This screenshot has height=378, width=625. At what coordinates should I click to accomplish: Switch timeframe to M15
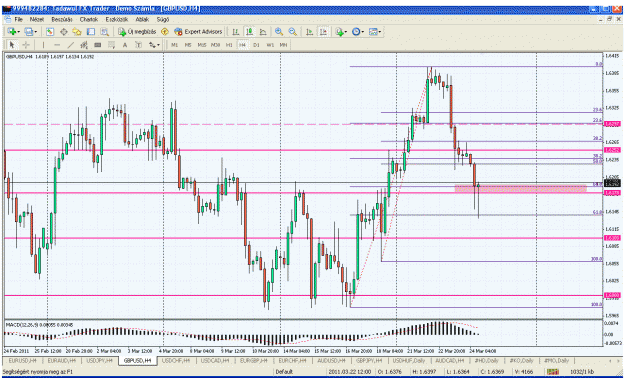tap(202, 45)
